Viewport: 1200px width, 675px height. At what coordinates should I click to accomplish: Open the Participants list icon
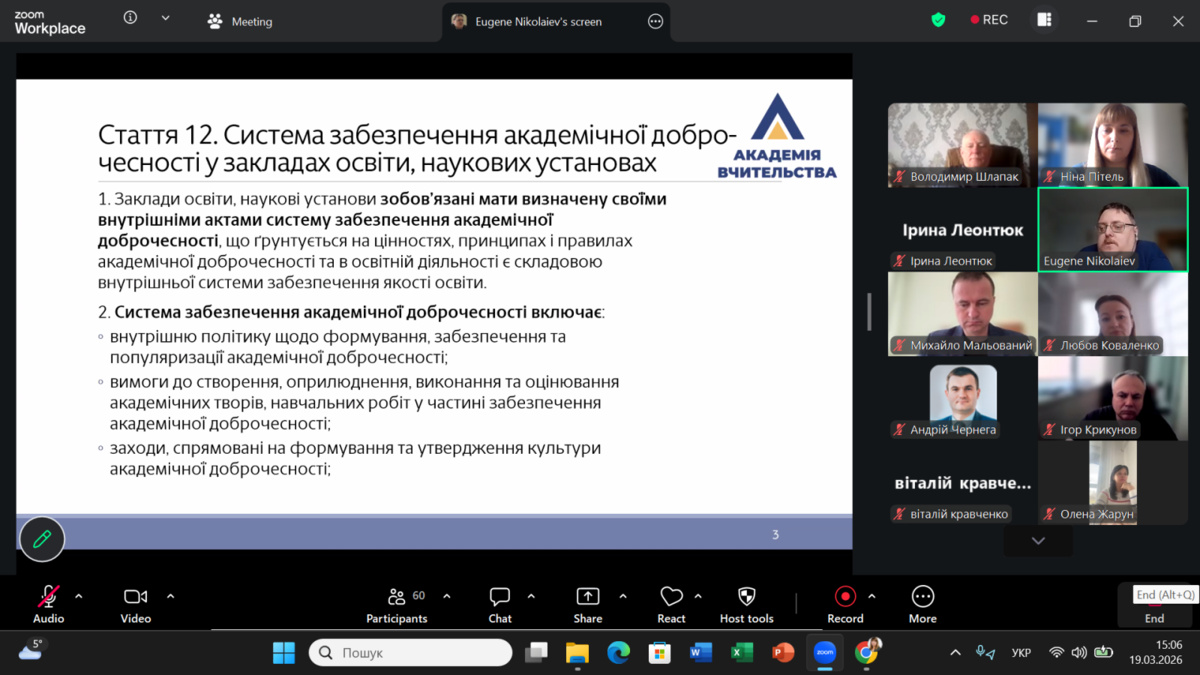click(x=397, y=597)
